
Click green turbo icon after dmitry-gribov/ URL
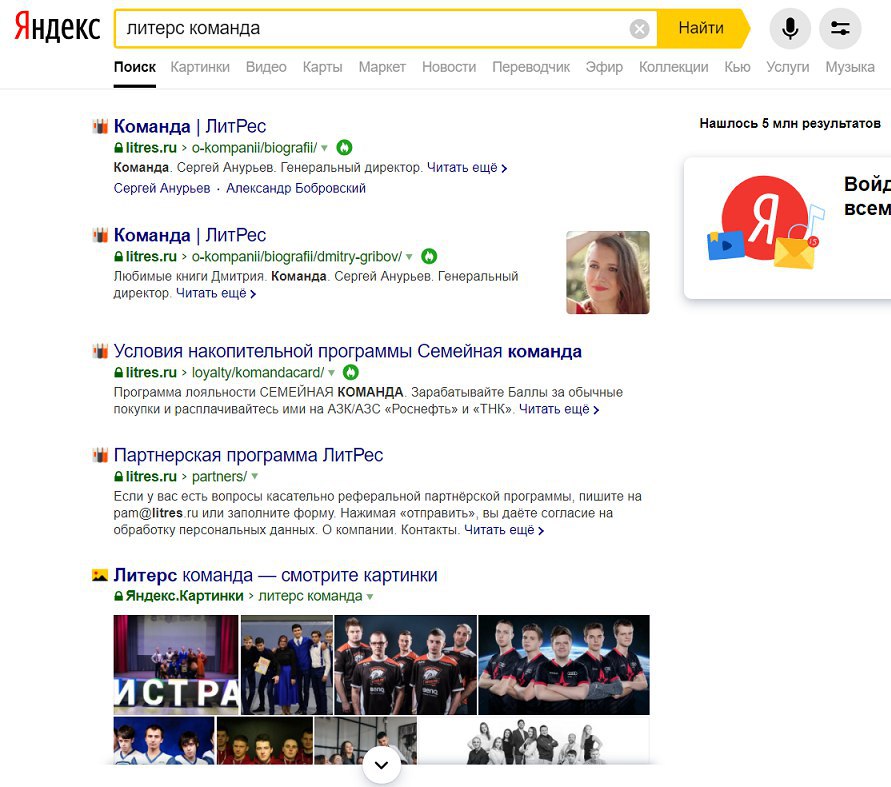point(429,256)
